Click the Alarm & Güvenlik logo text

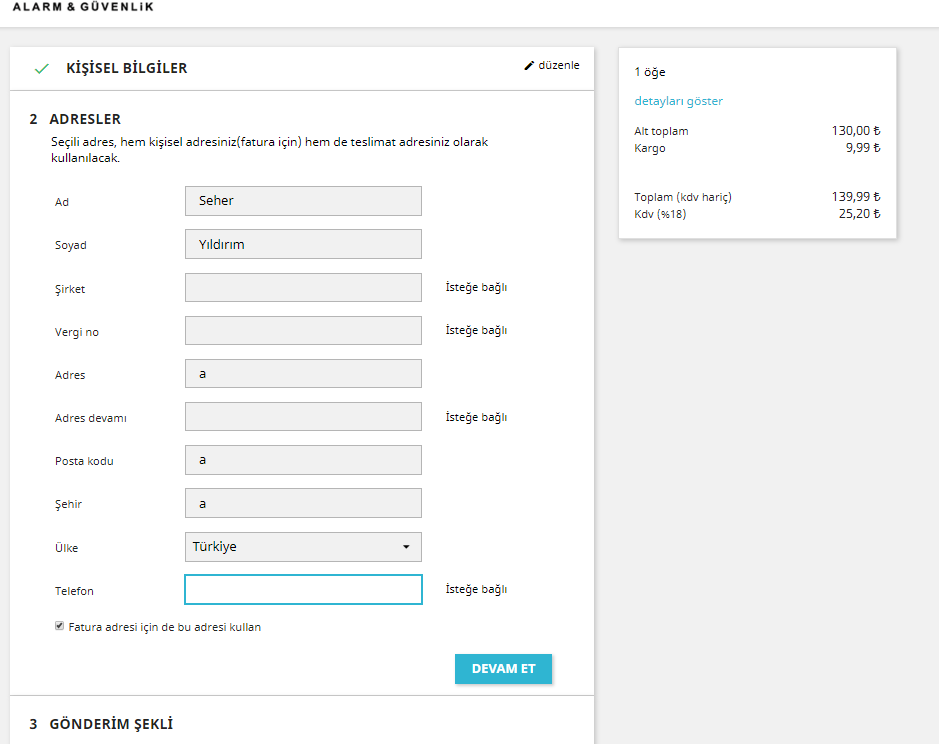(83, 7)
